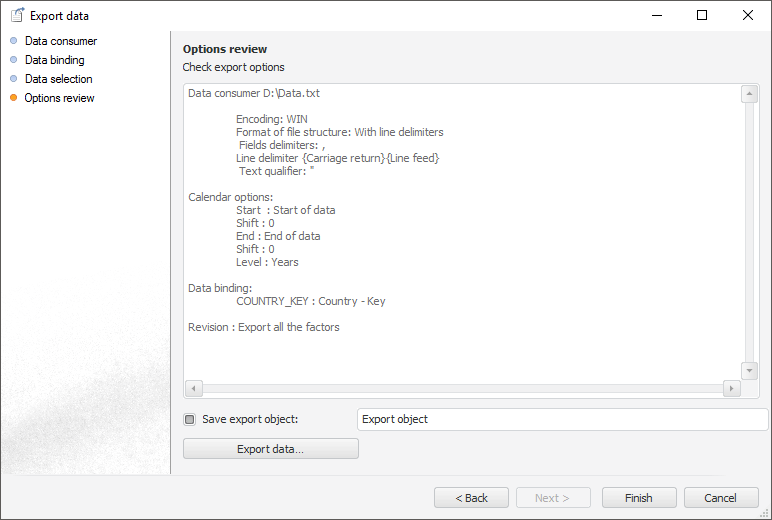The width and height of the screenshot is (772, 520).
Task: Enable the Save export object checkbox
Action: coord(190,420)
